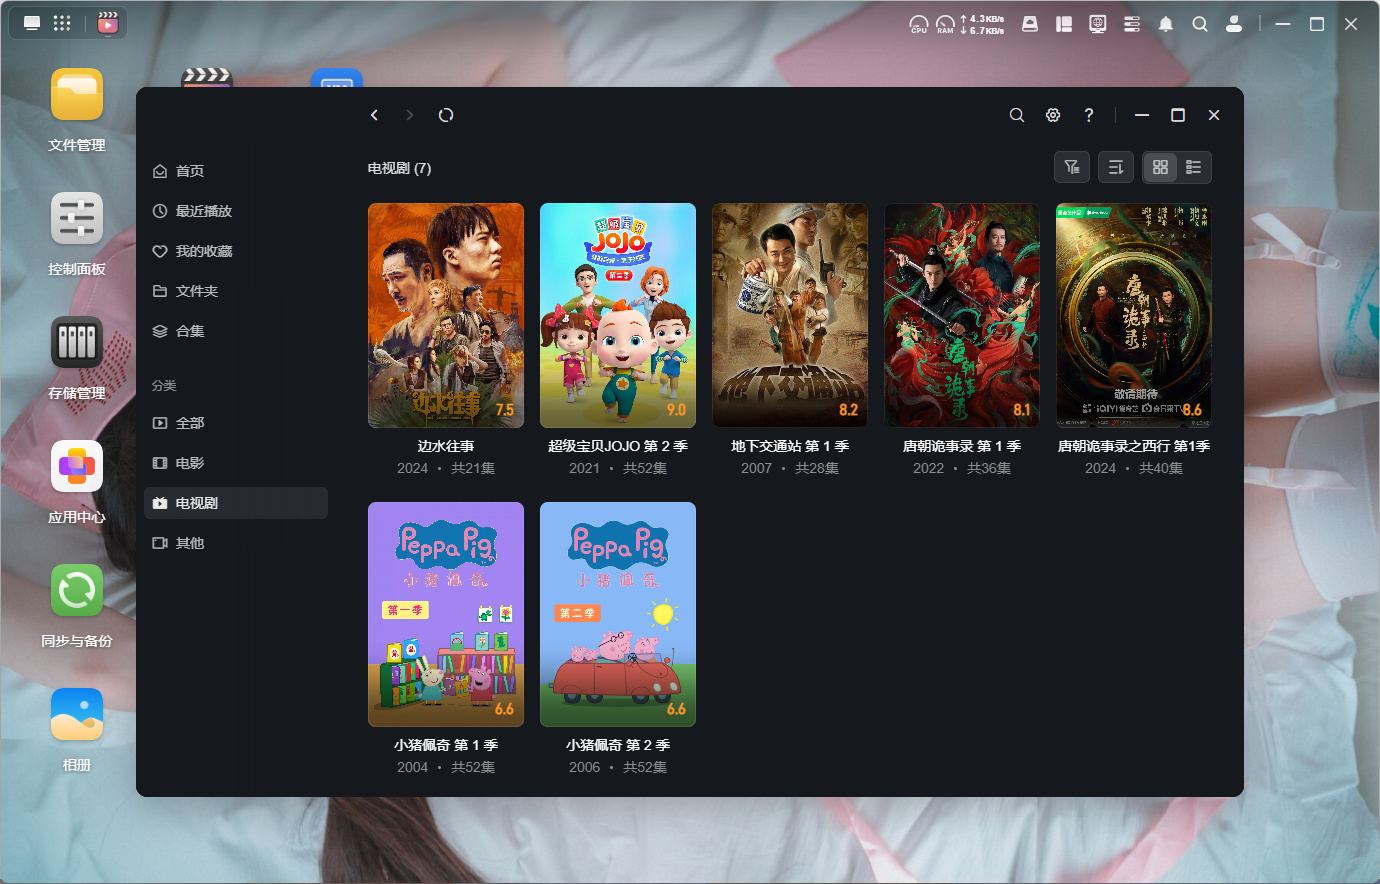Click the title 小猪佩奇 第 1 季
Viewport: 1380px width, 884px height.
click(x=446, y=745)
